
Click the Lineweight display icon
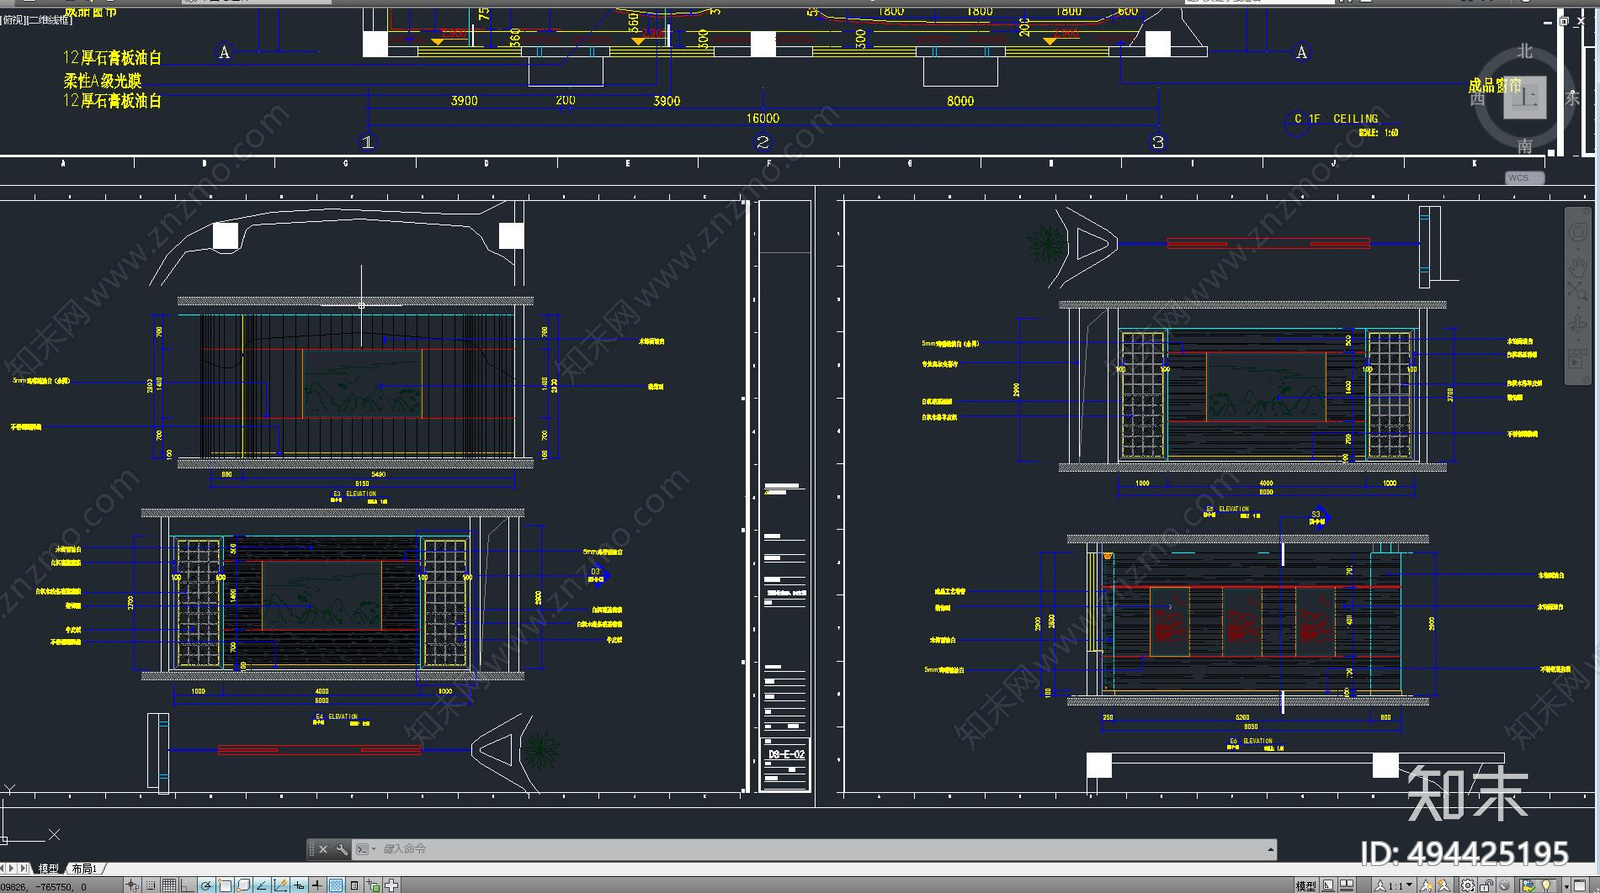click(317, 885)
